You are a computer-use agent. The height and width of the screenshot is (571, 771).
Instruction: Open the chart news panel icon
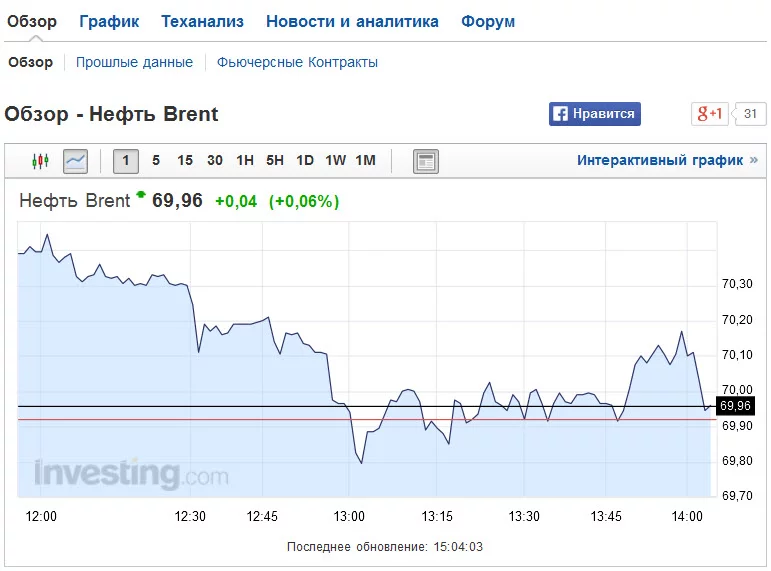click(x=426, y=161)
